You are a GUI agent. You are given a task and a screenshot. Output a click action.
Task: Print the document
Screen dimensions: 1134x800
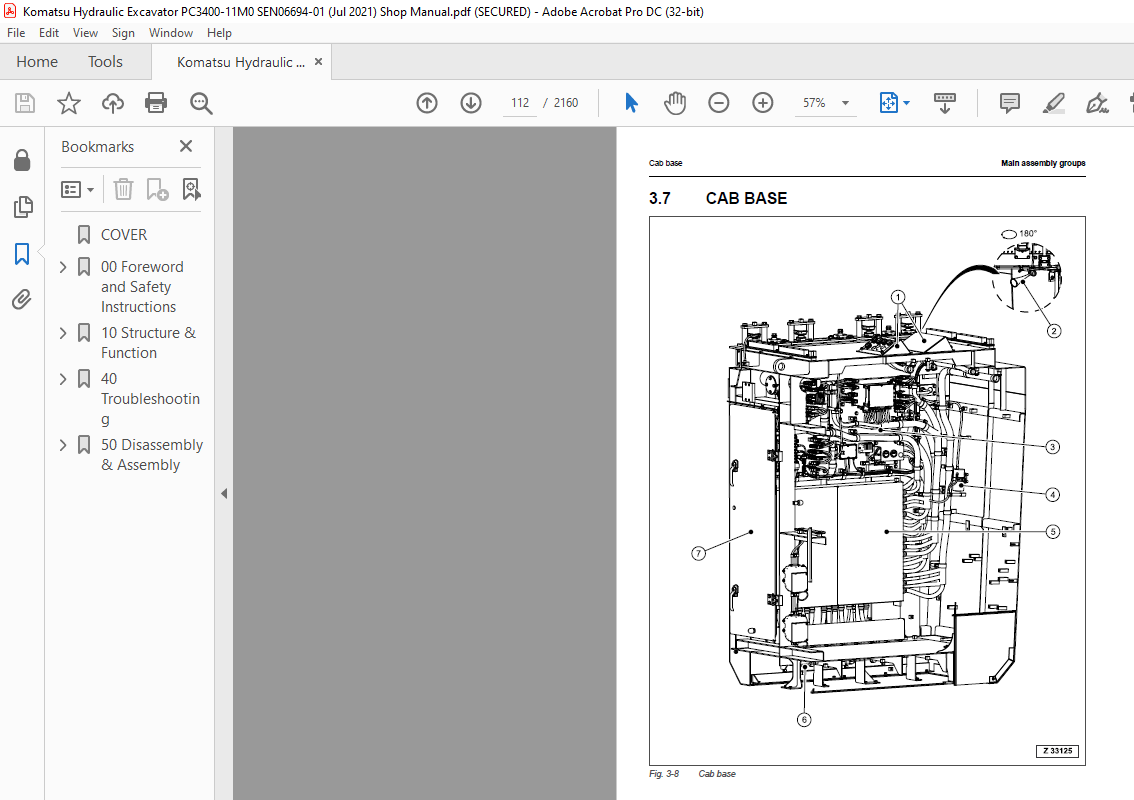point(155,103)
